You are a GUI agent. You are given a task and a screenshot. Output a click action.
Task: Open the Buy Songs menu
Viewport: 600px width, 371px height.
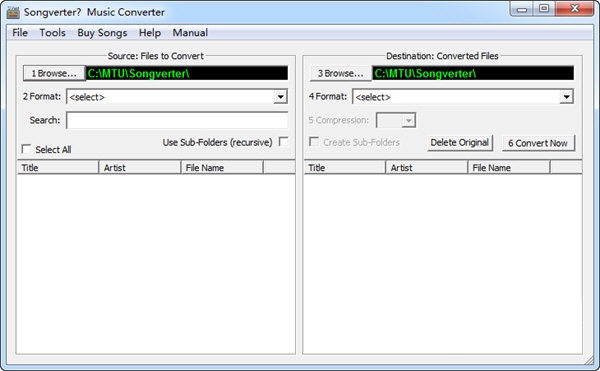click(x=102, y=33)
